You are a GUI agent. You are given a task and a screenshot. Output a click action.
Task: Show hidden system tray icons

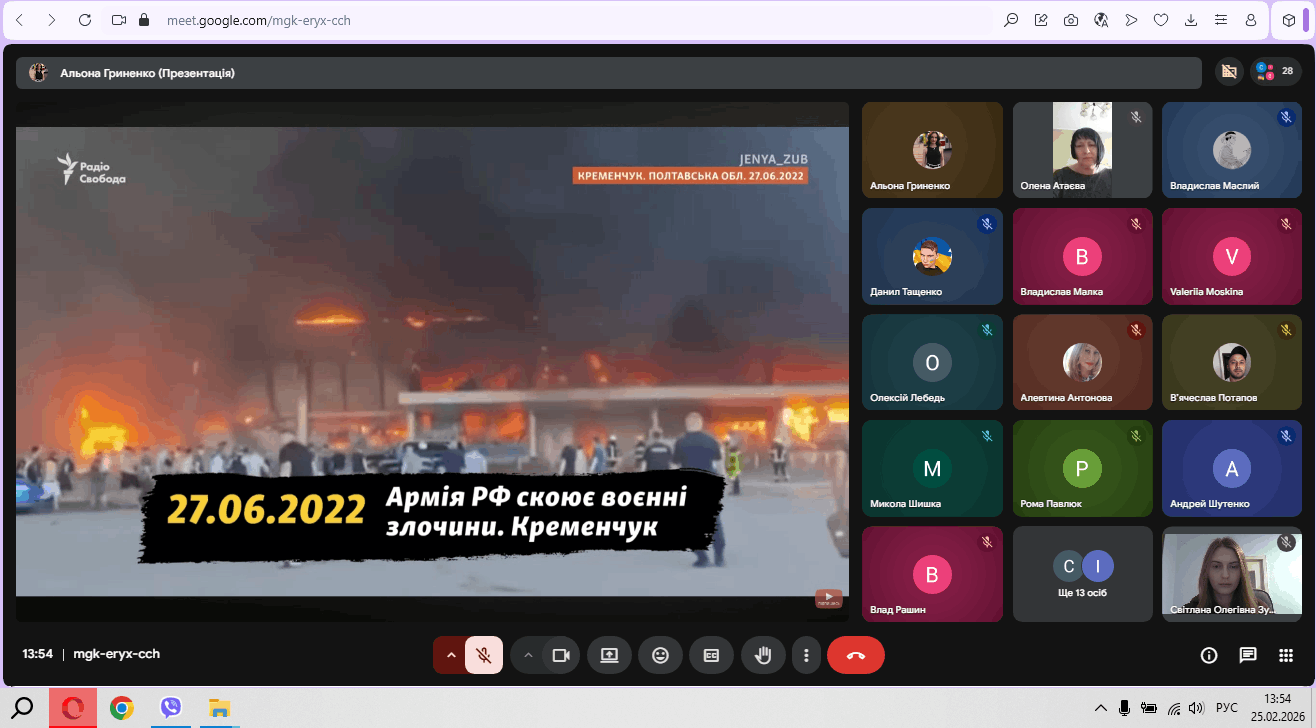[1100, 708]
